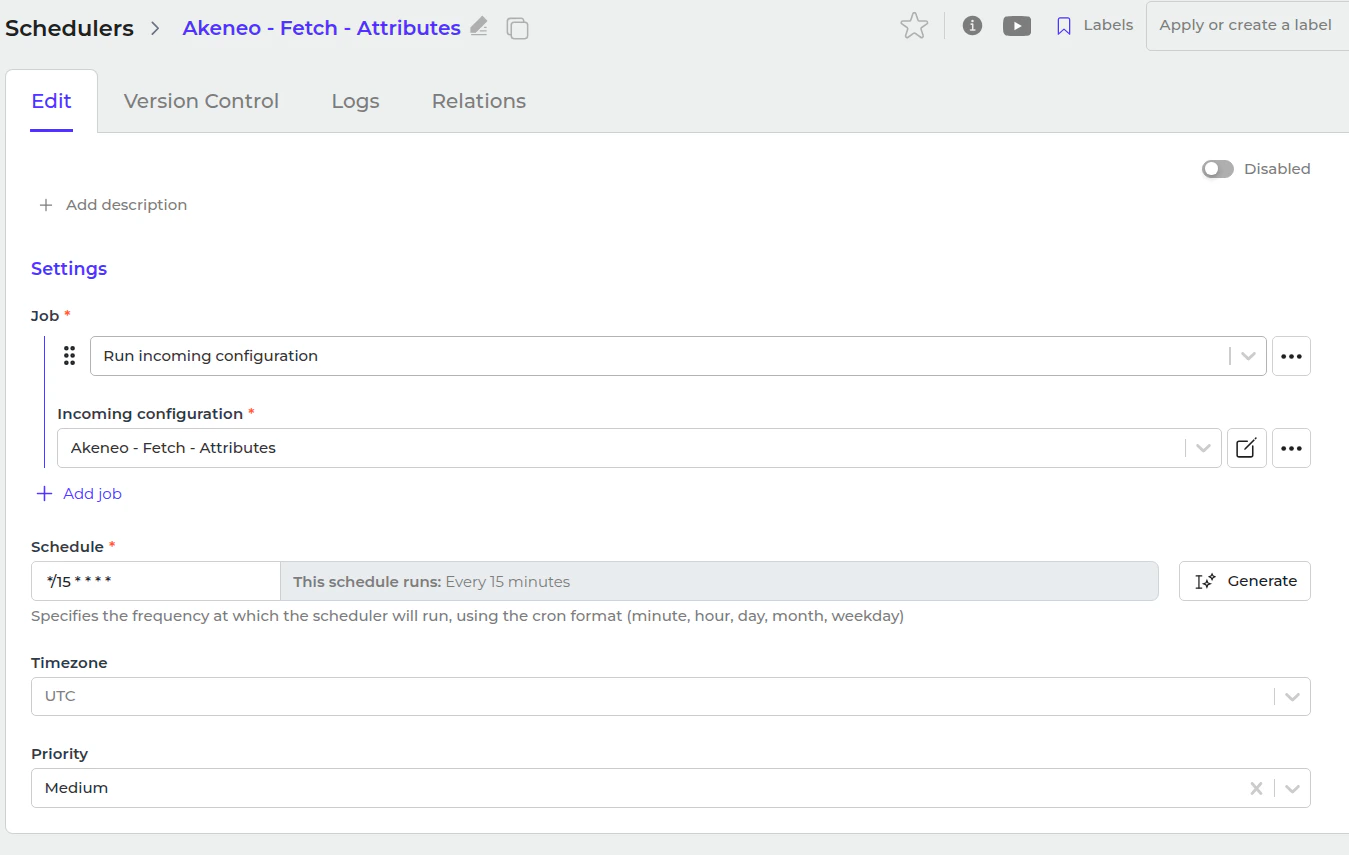Viewport: 1349px width, 855px height.
Task: Click the Generate schedule button
Action: coord(1245,581)
